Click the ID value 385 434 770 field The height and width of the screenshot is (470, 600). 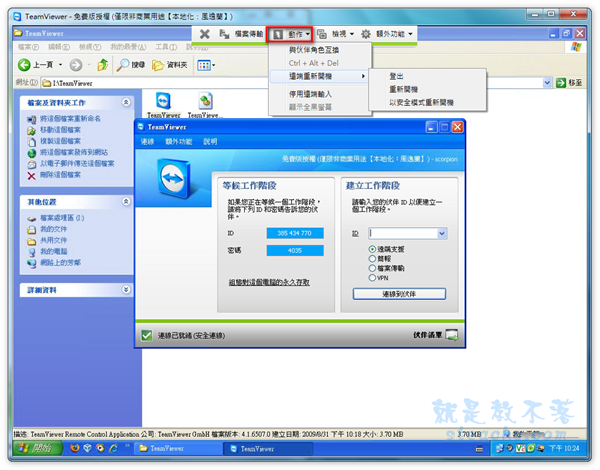(295, 233)
